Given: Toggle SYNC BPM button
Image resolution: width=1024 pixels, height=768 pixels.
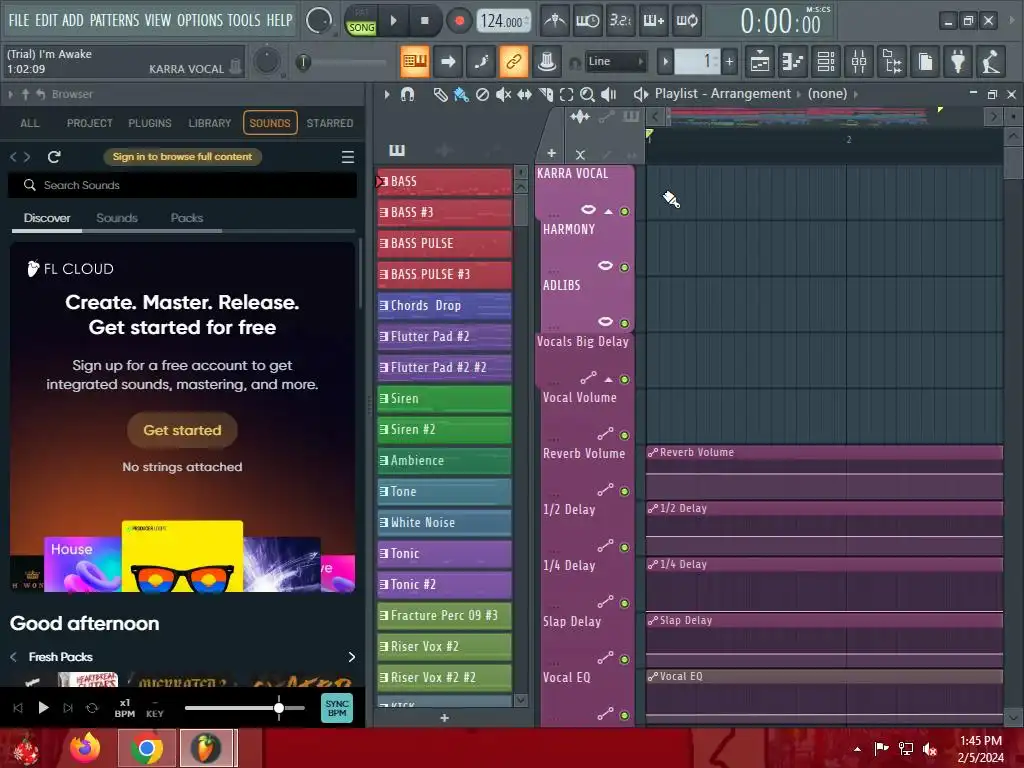Looking at the screenshot, I should (337, 708).
